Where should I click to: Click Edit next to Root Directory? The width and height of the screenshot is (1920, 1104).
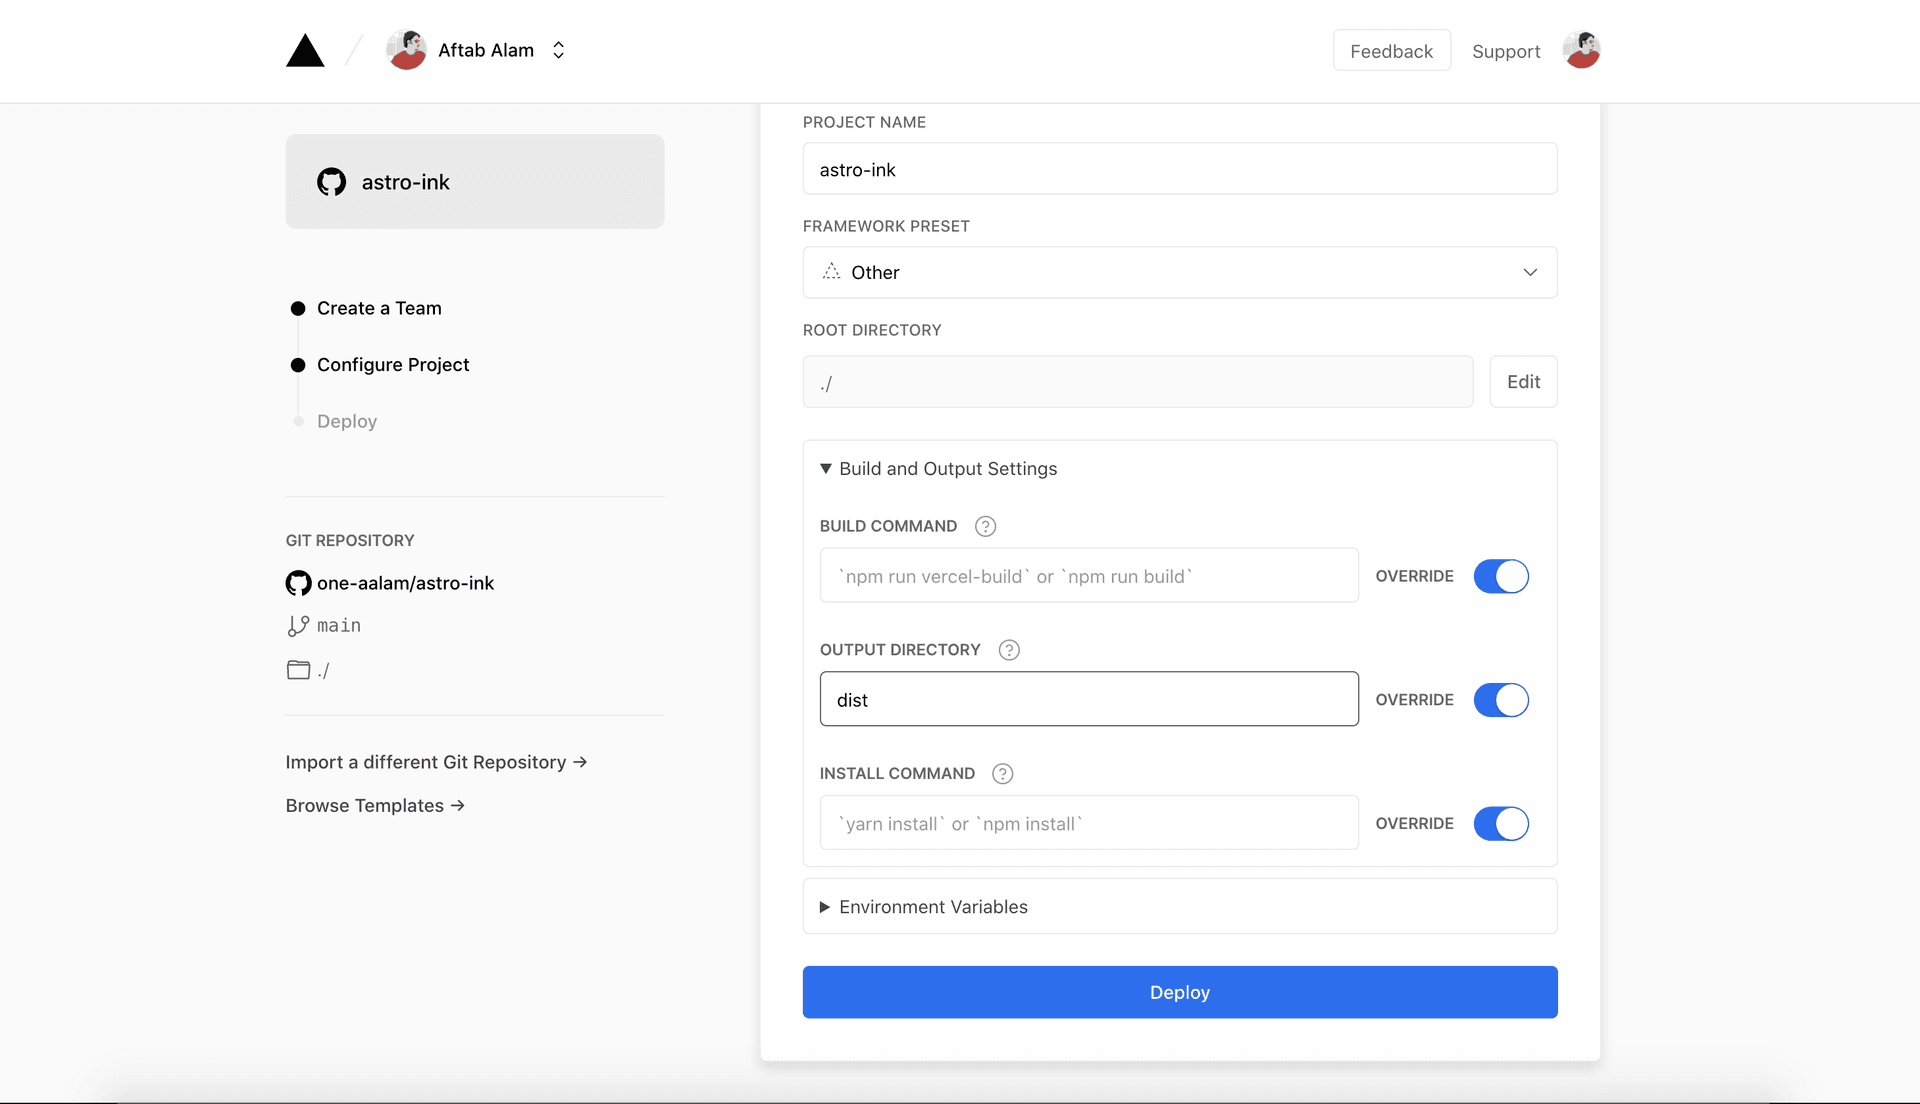coord(1523,381)
